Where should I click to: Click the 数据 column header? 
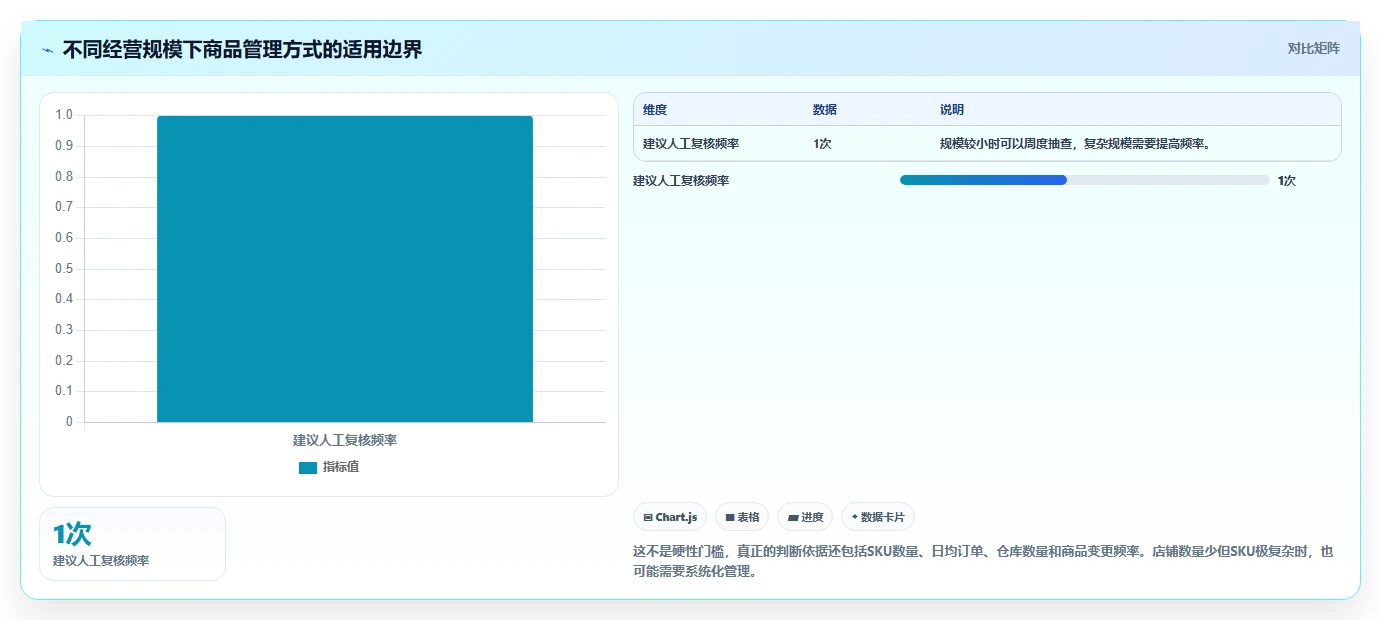825,110
